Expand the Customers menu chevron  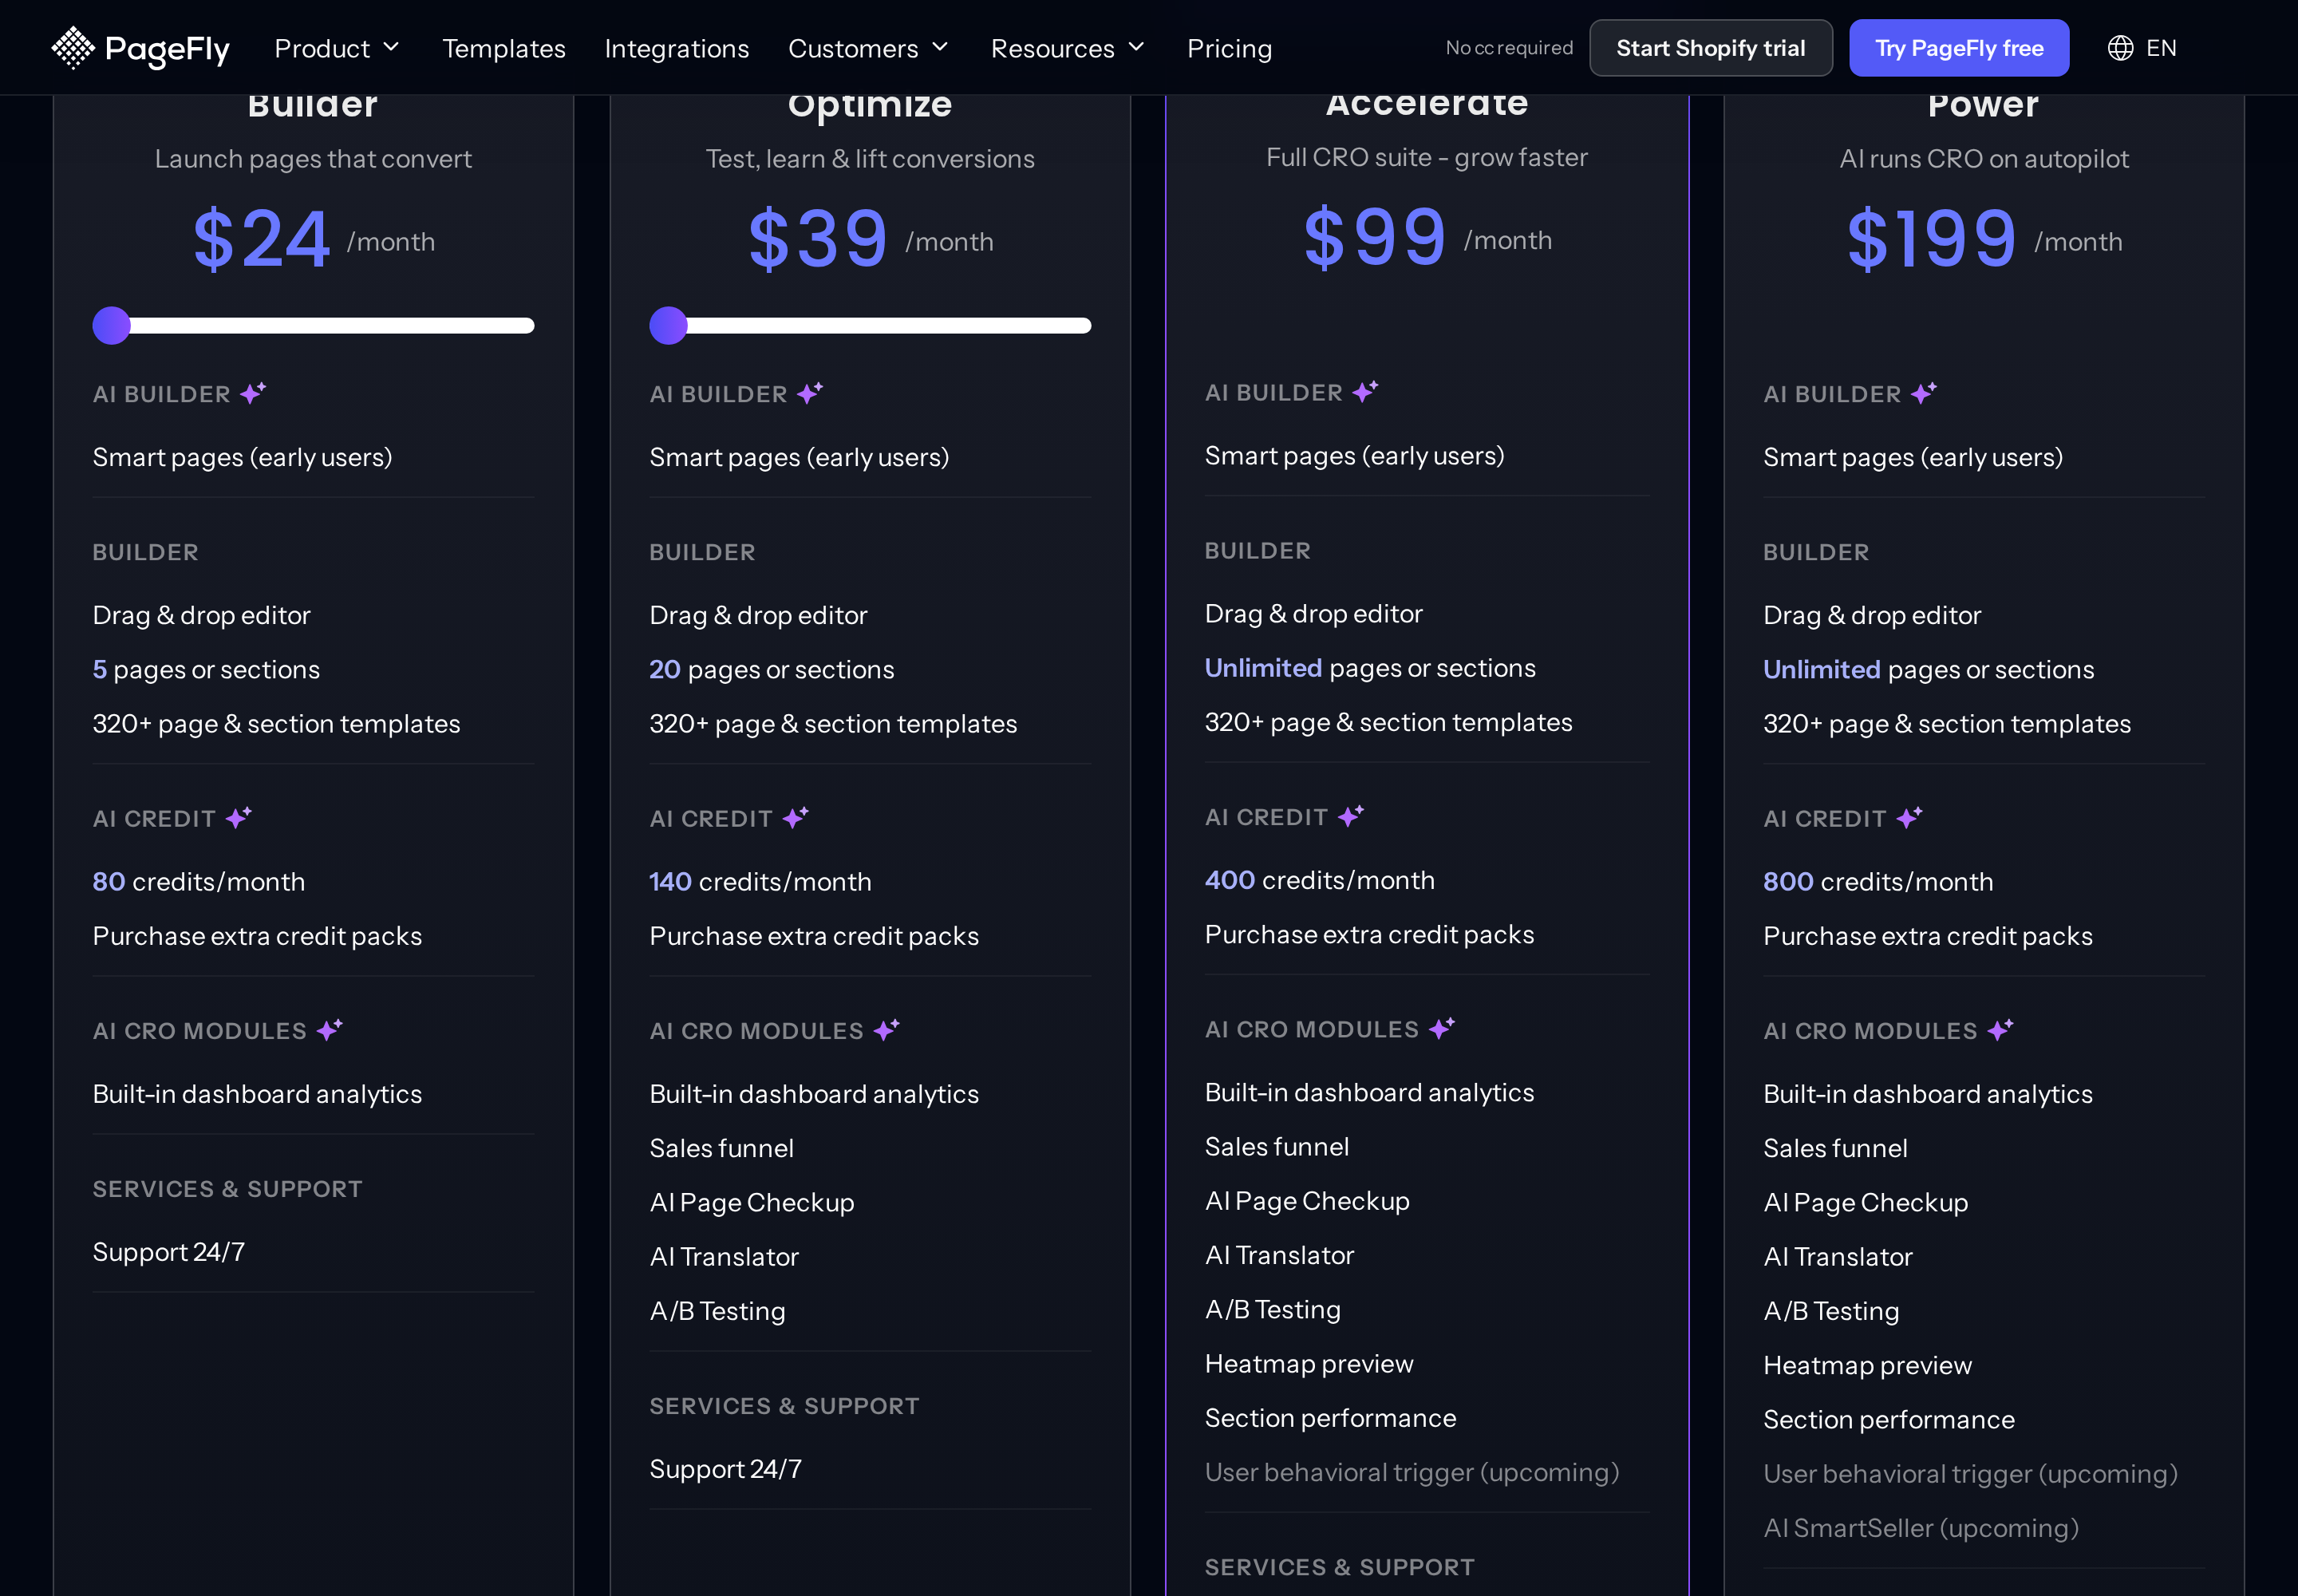point(940,47)
